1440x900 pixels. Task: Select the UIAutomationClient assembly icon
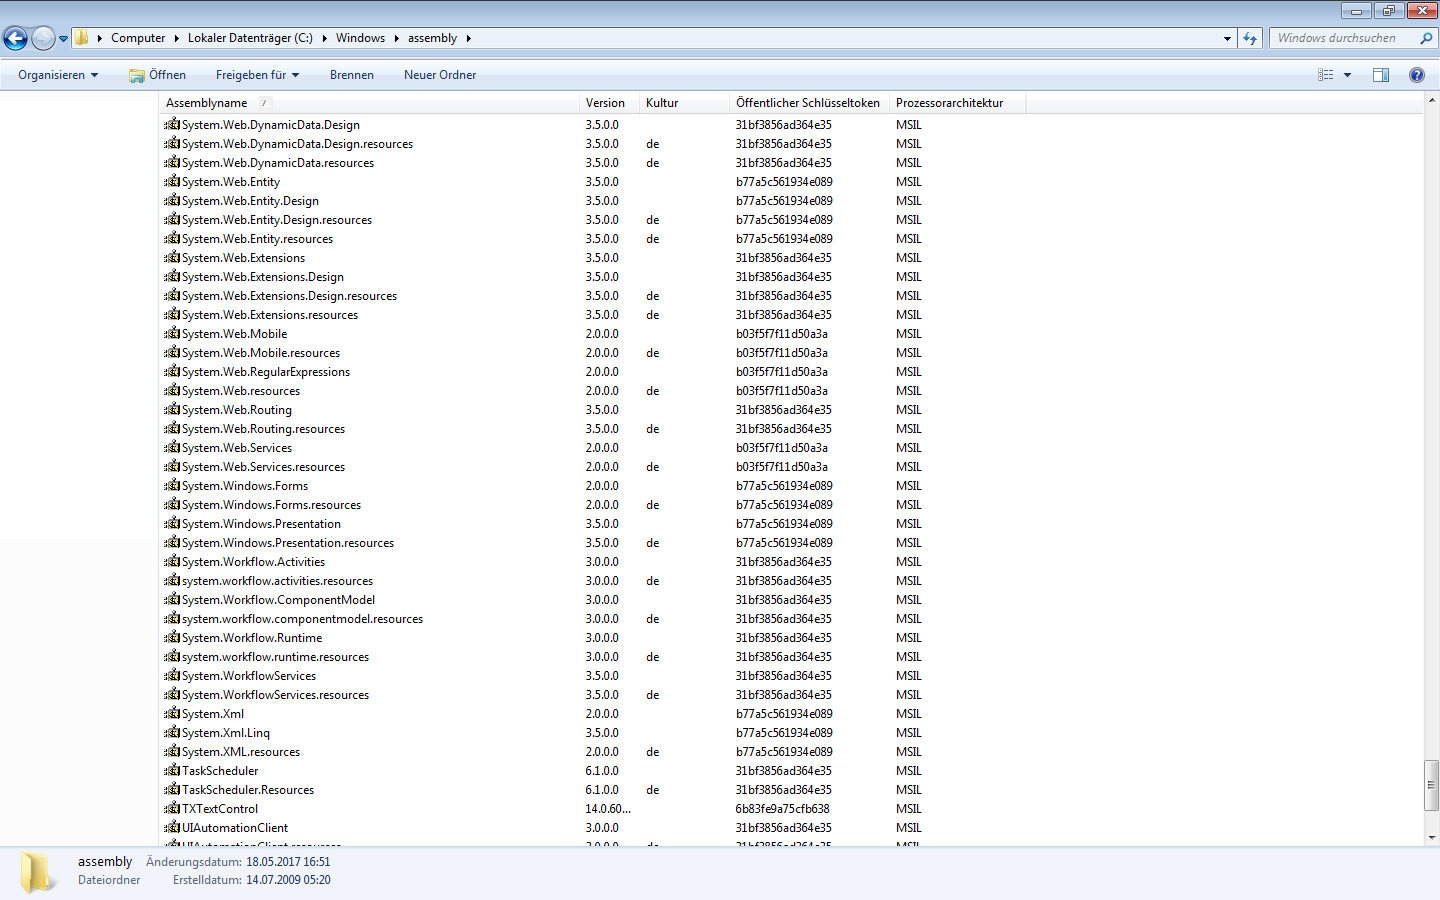(172, 828)
